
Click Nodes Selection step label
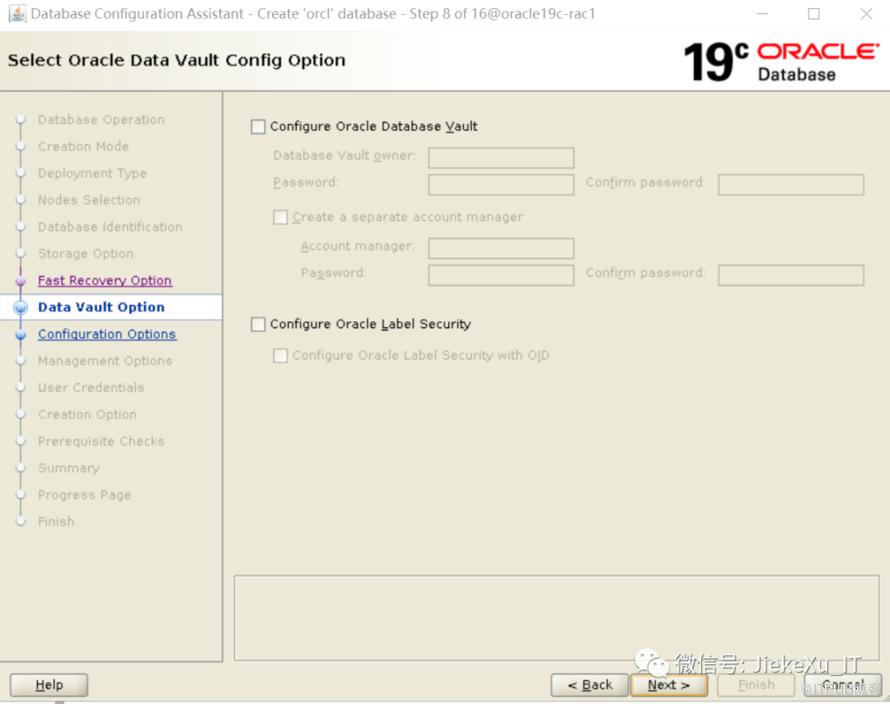point(89,200)
